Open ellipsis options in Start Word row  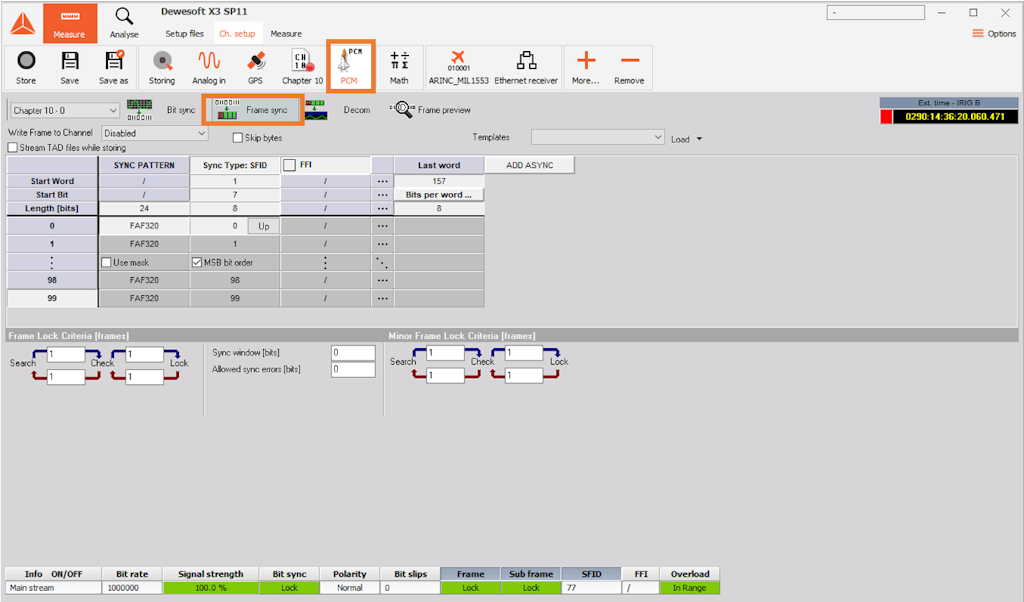[x=383, y=181]
